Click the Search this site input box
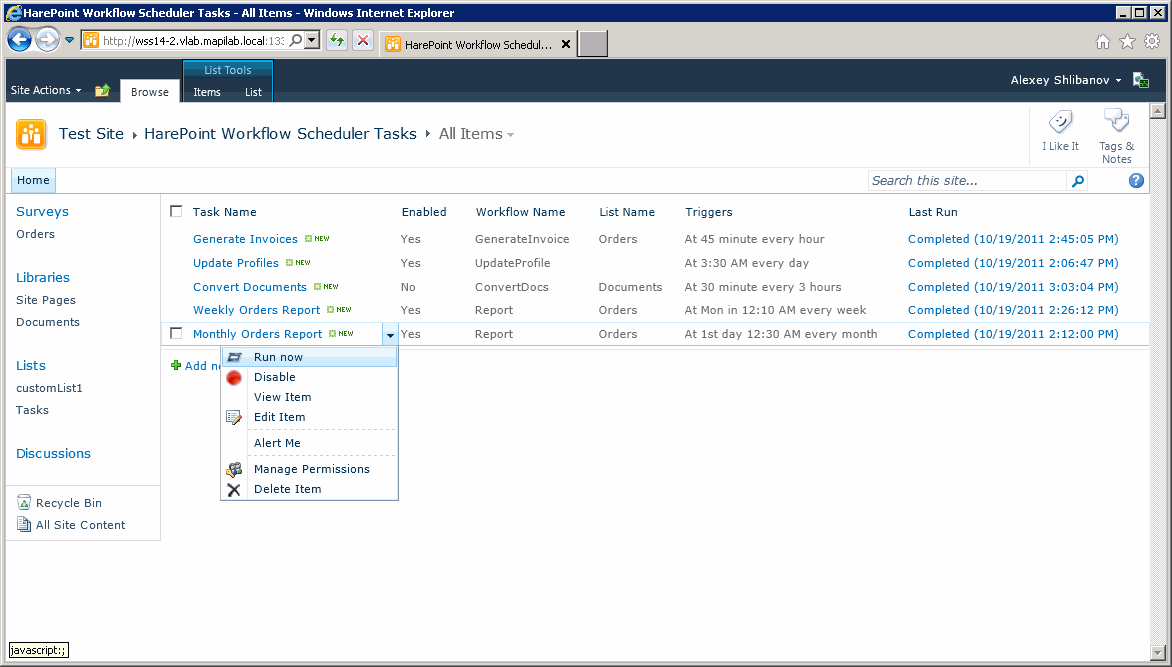 [968, 181]
